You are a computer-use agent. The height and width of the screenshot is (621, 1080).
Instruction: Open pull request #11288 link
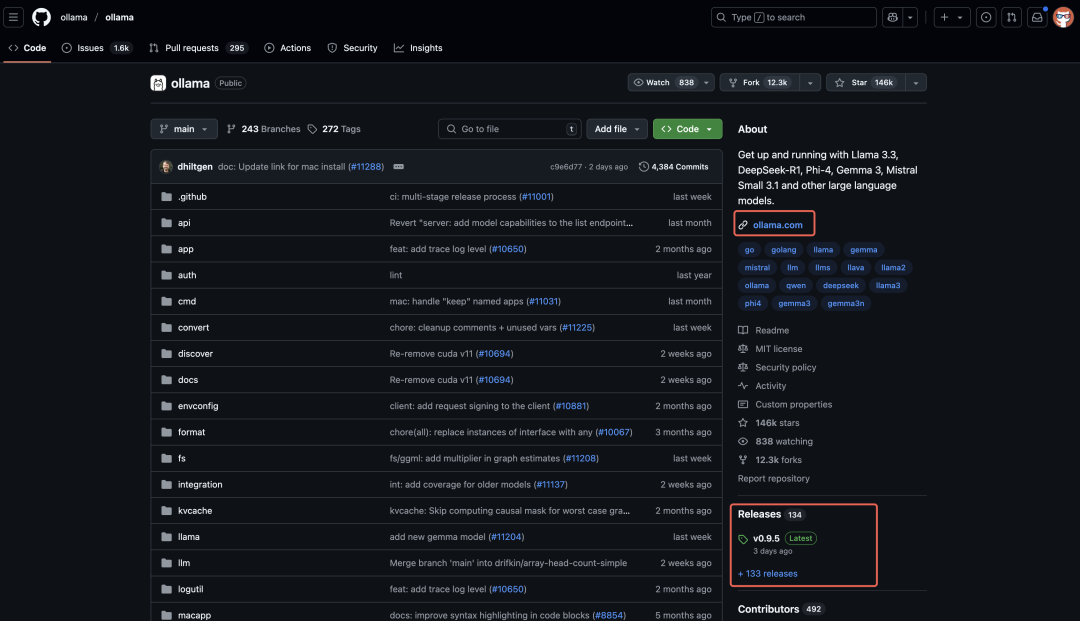[x=365, y=167]
